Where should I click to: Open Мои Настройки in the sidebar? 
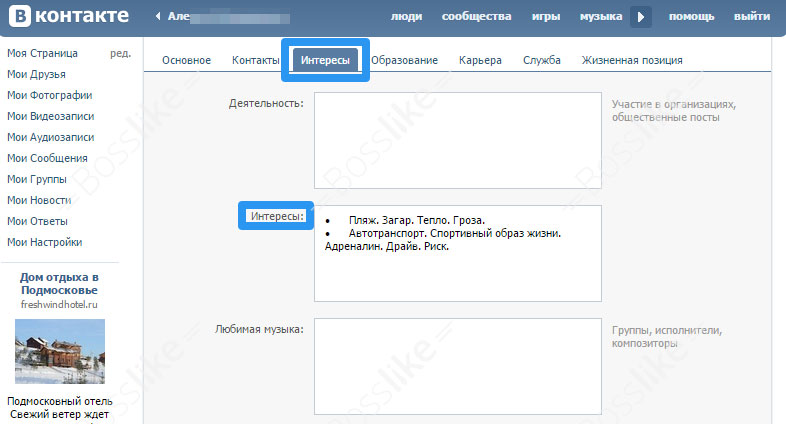click(x=45, y=243)
